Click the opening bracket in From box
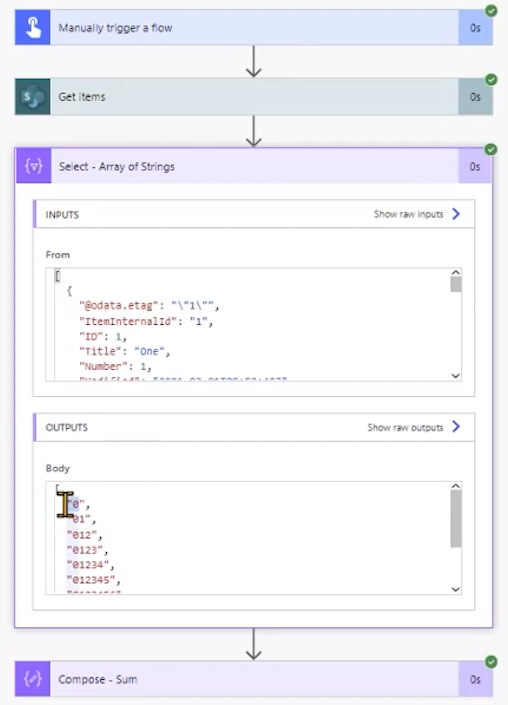 click(x=57, y=276)
